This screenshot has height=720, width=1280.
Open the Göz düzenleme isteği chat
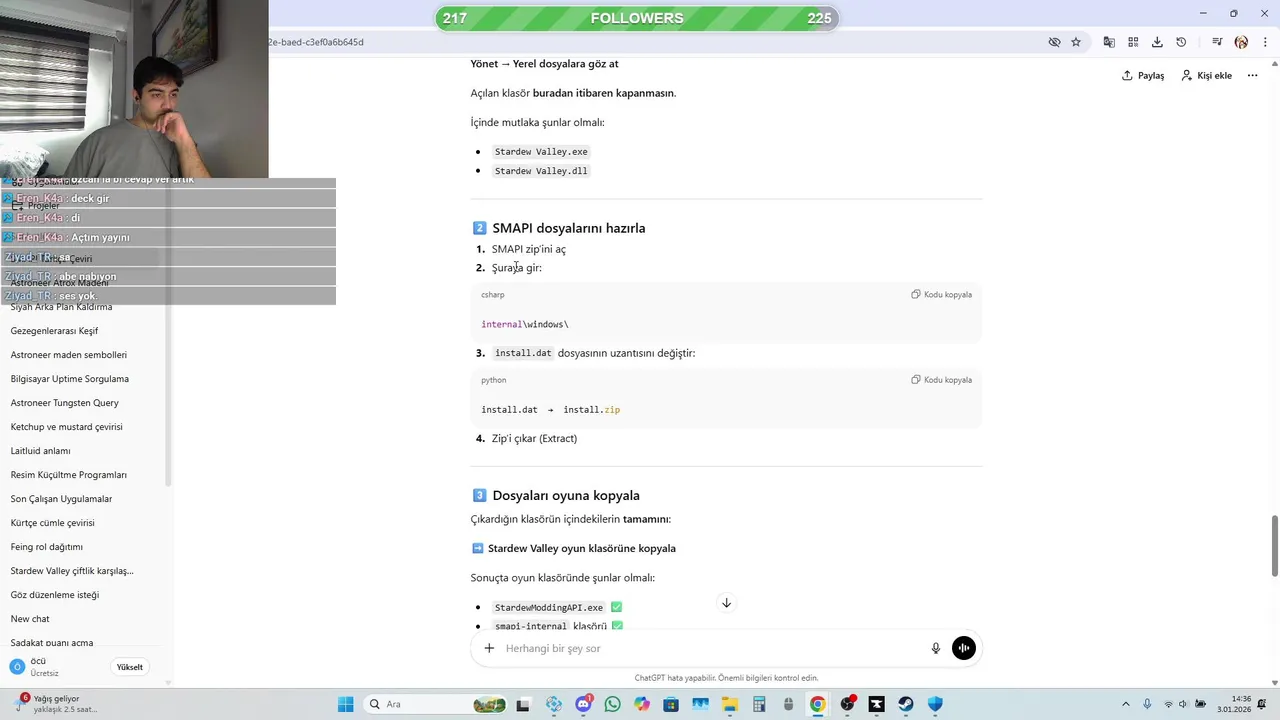pyautogui.click(x=54, y=595)
